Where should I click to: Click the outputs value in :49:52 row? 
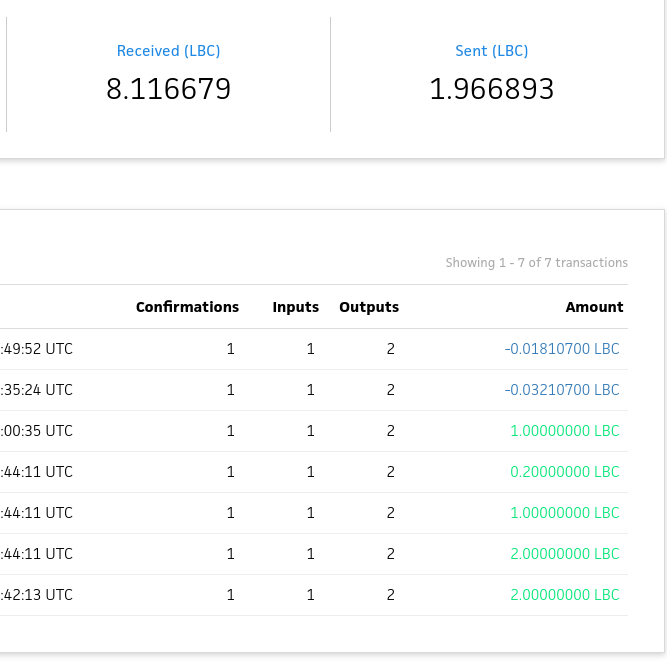[x=390, y=349]
